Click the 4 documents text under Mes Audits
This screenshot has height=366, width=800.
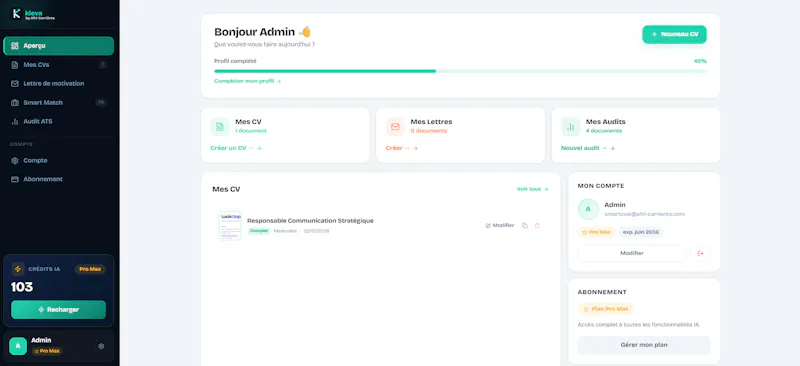click(x=604, y=131)
